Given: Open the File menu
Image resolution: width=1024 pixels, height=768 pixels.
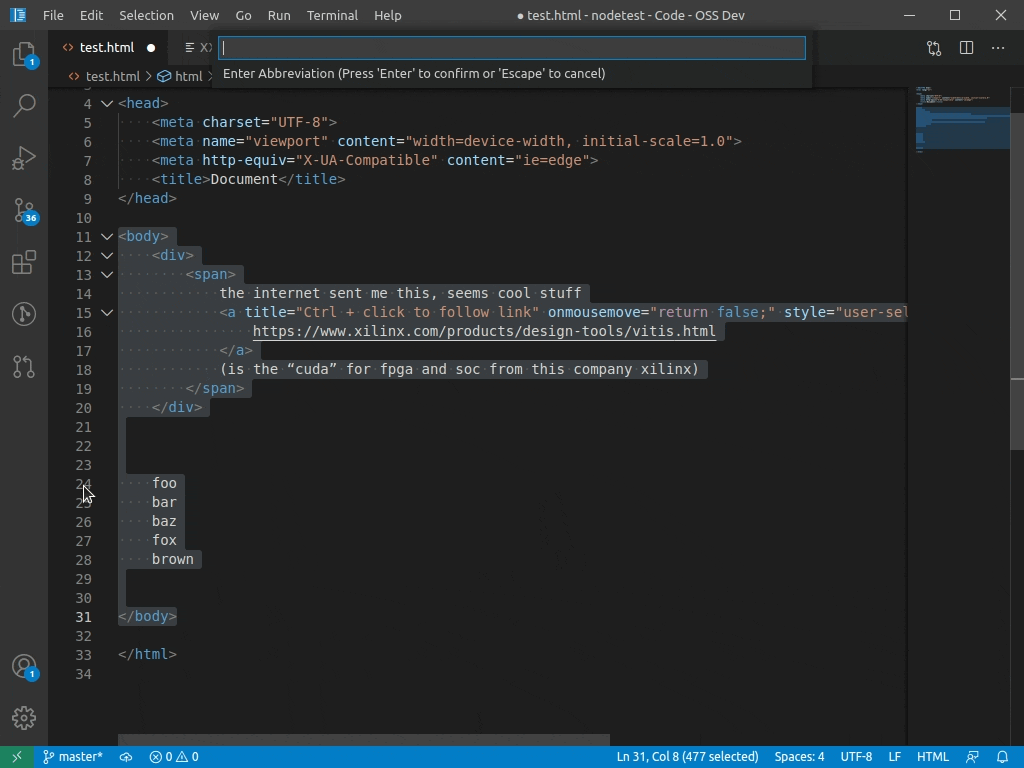Looking at the screenshot, I should tap(53, 15).
